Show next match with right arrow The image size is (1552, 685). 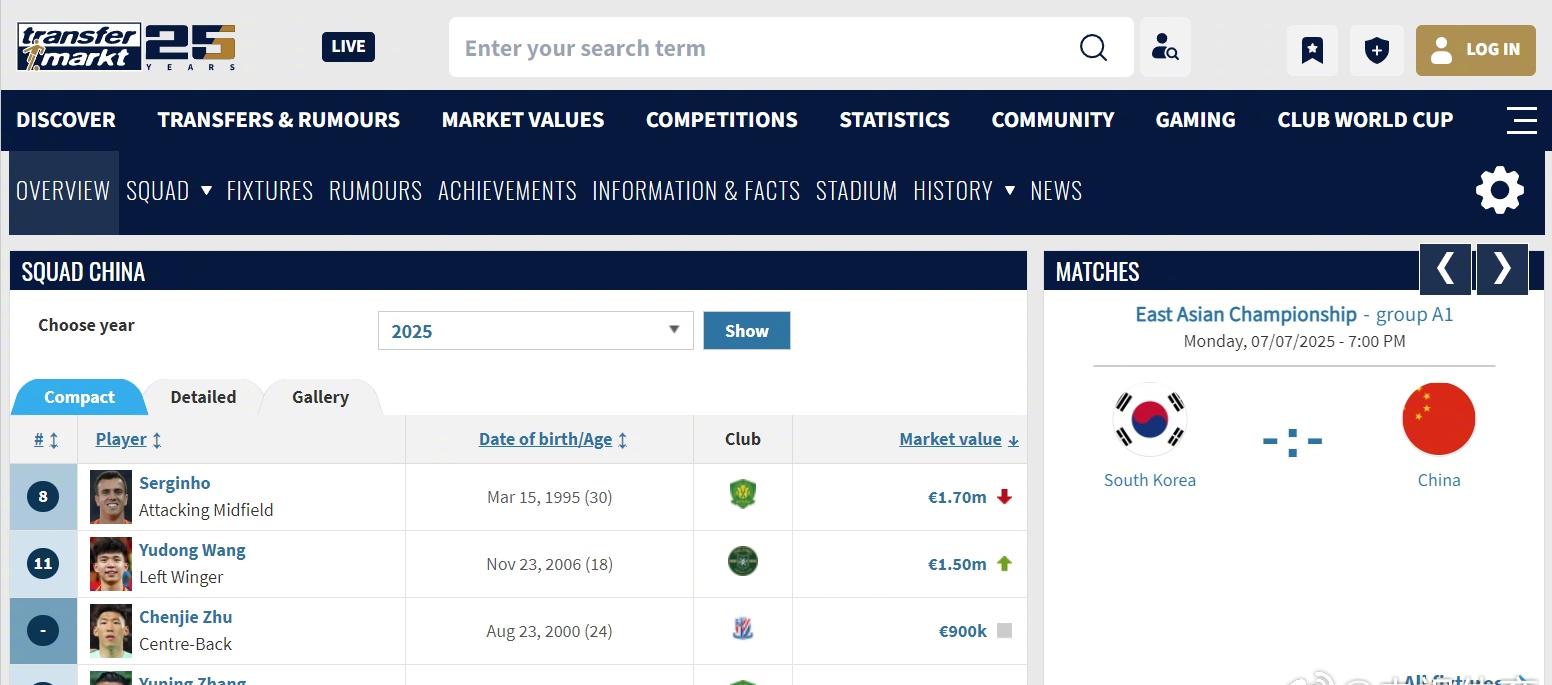click(x=1502, y=269)
